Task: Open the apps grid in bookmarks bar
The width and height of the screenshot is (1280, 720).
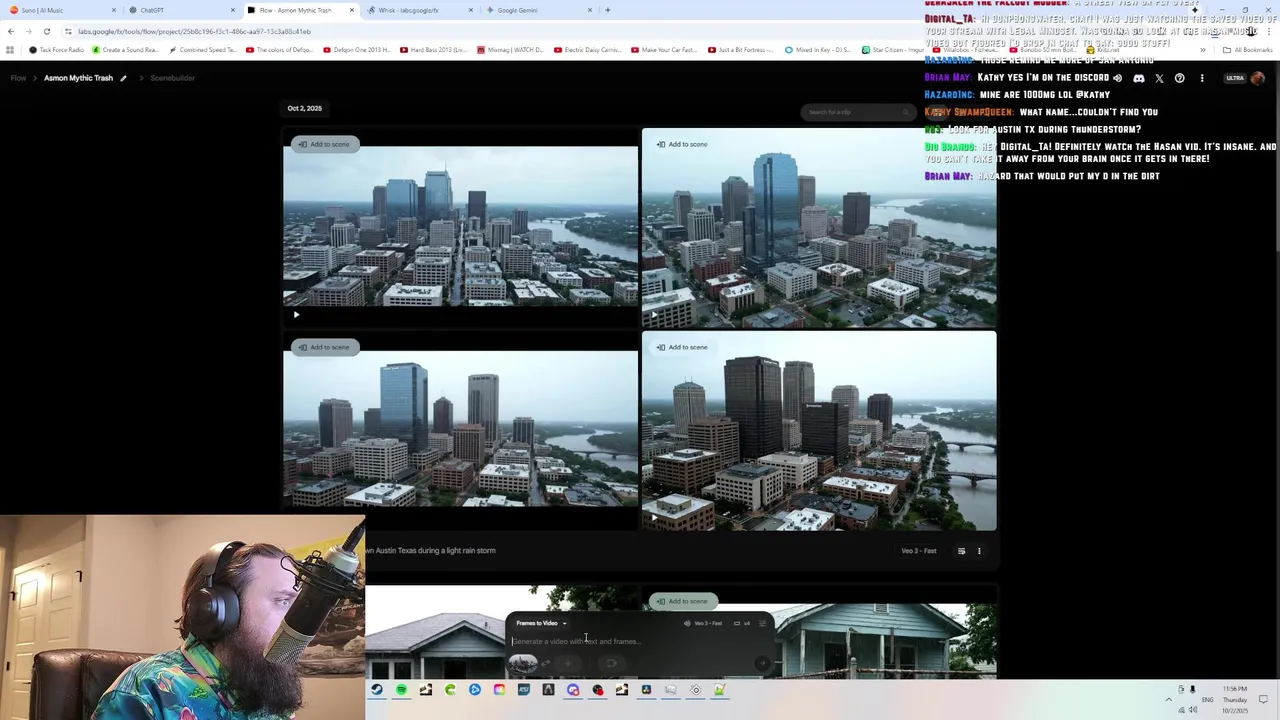Action: point(10,50)
